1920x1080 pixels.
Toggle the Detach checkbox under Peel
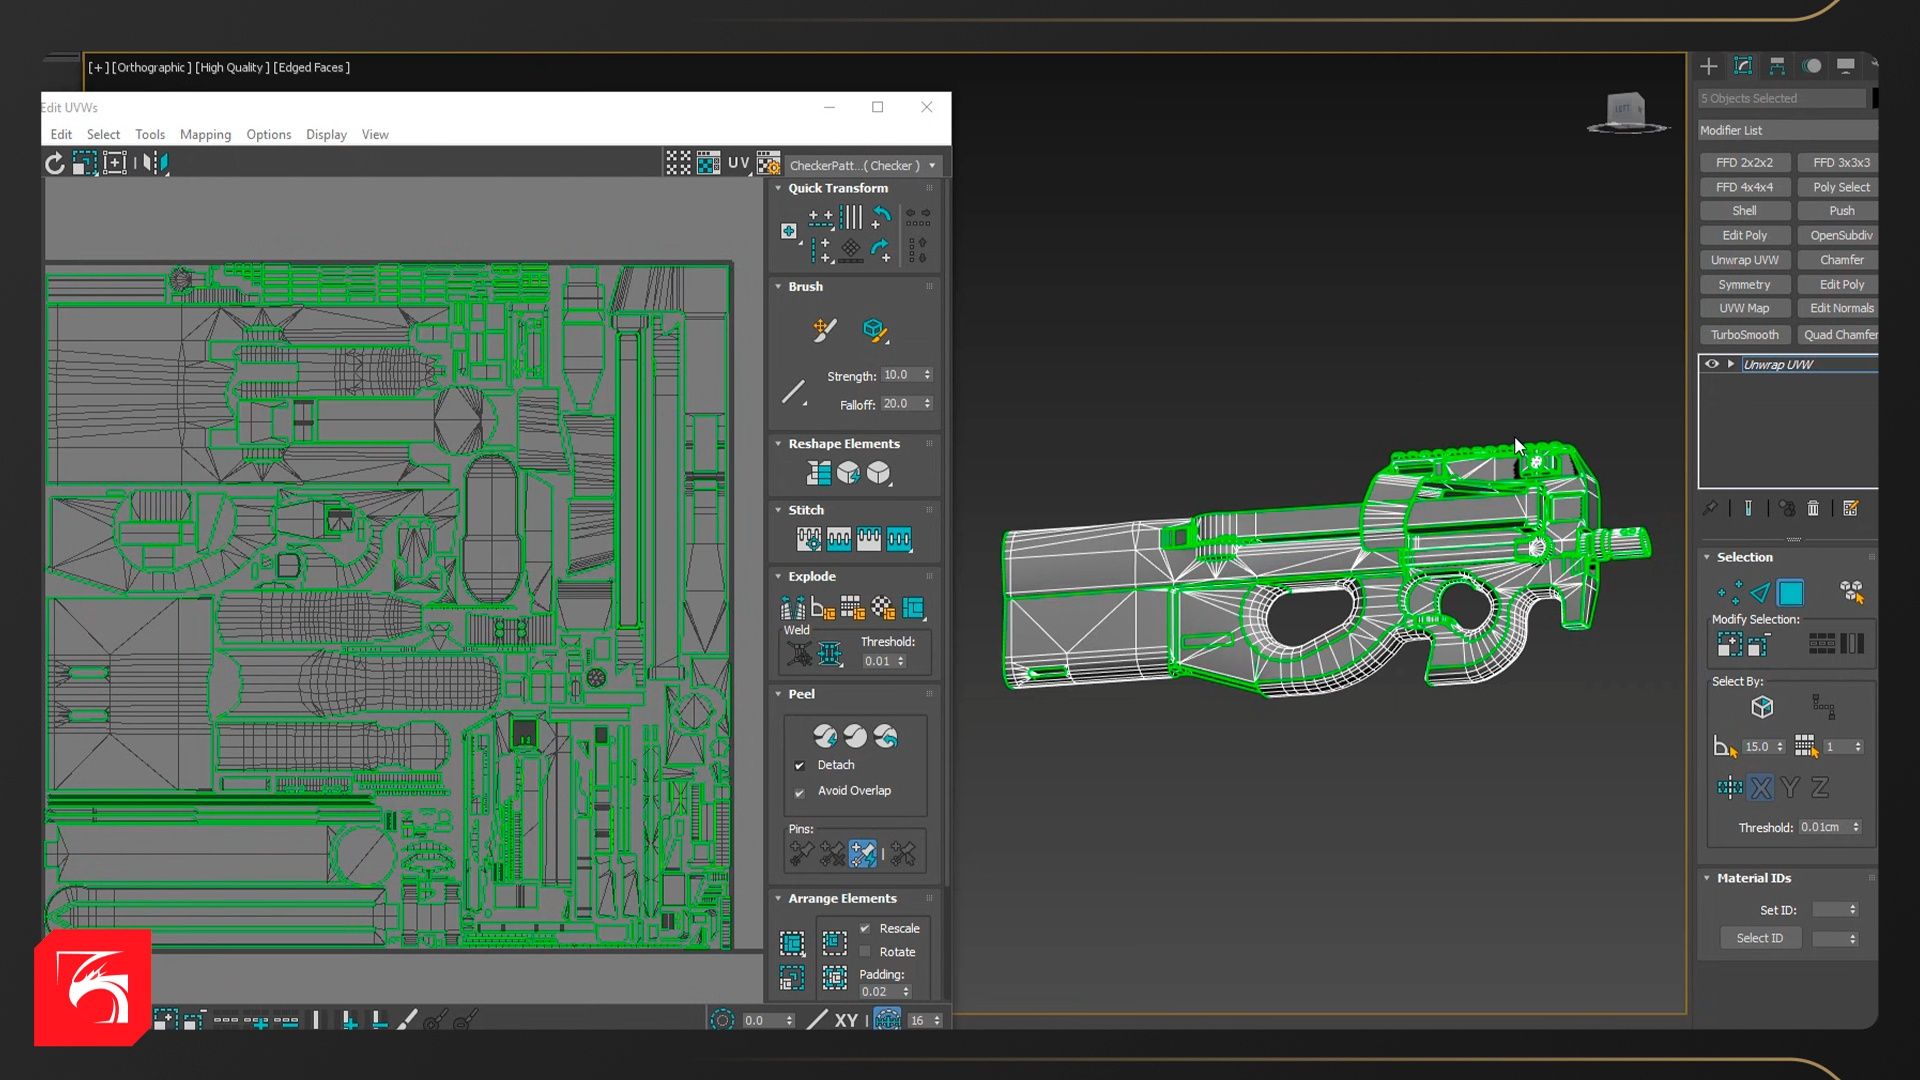point(800,766)
